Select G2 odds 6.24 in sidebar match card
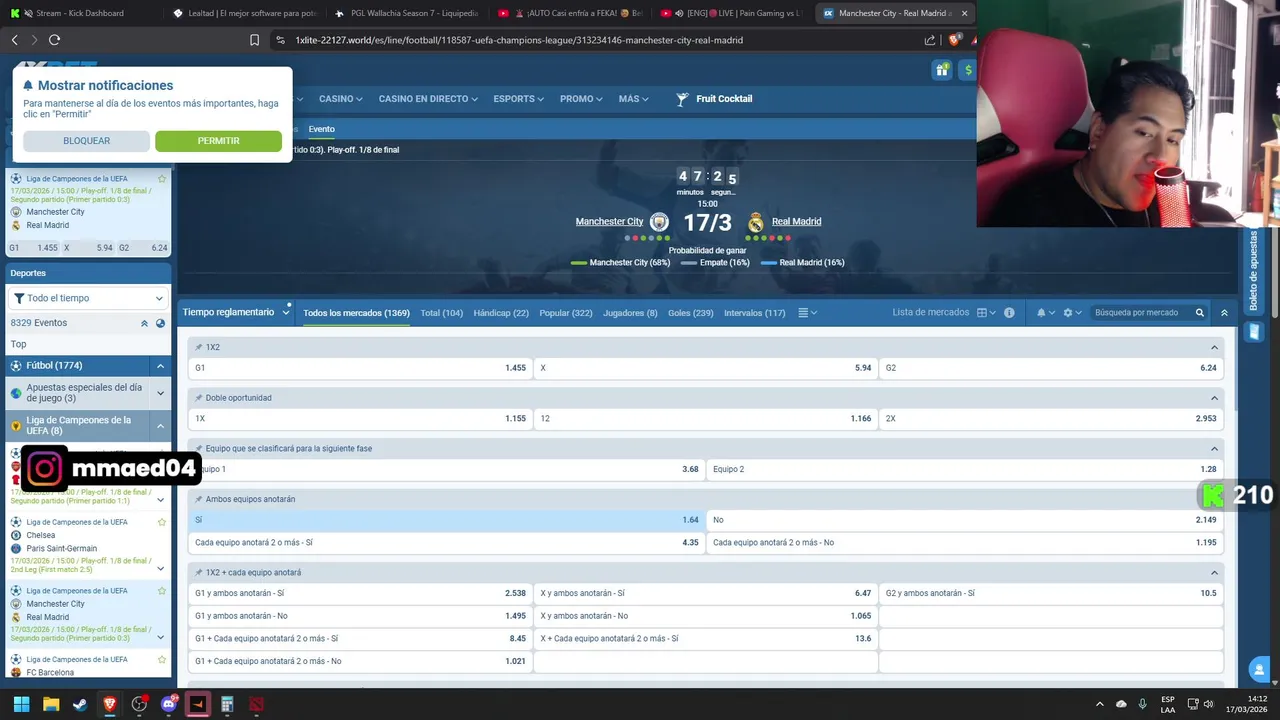 [x=144, y=248]
